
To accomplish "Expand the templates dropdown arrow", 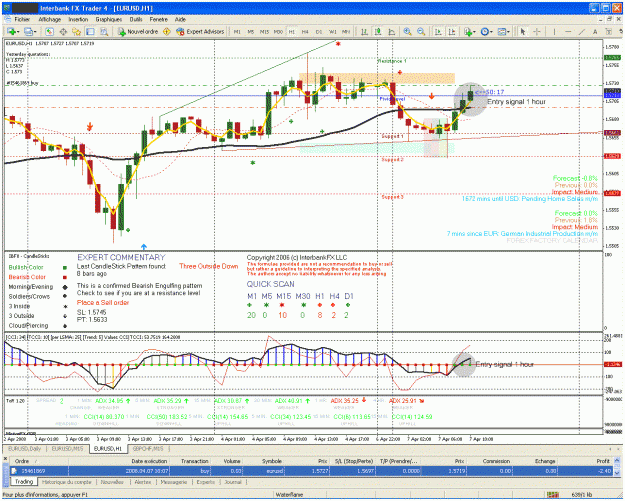I will point(509,32).
